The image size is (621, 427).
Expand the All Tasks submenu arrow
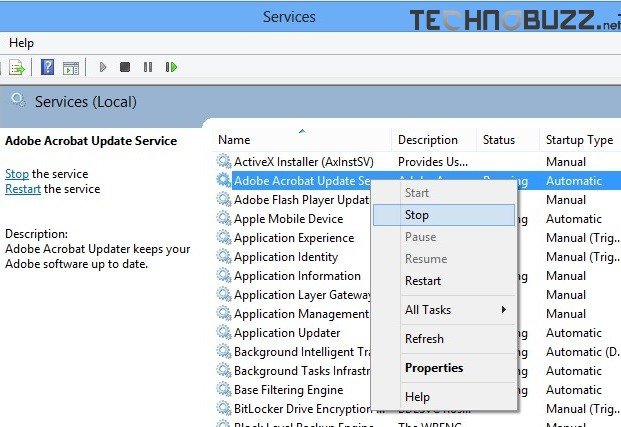pos(503,309)
